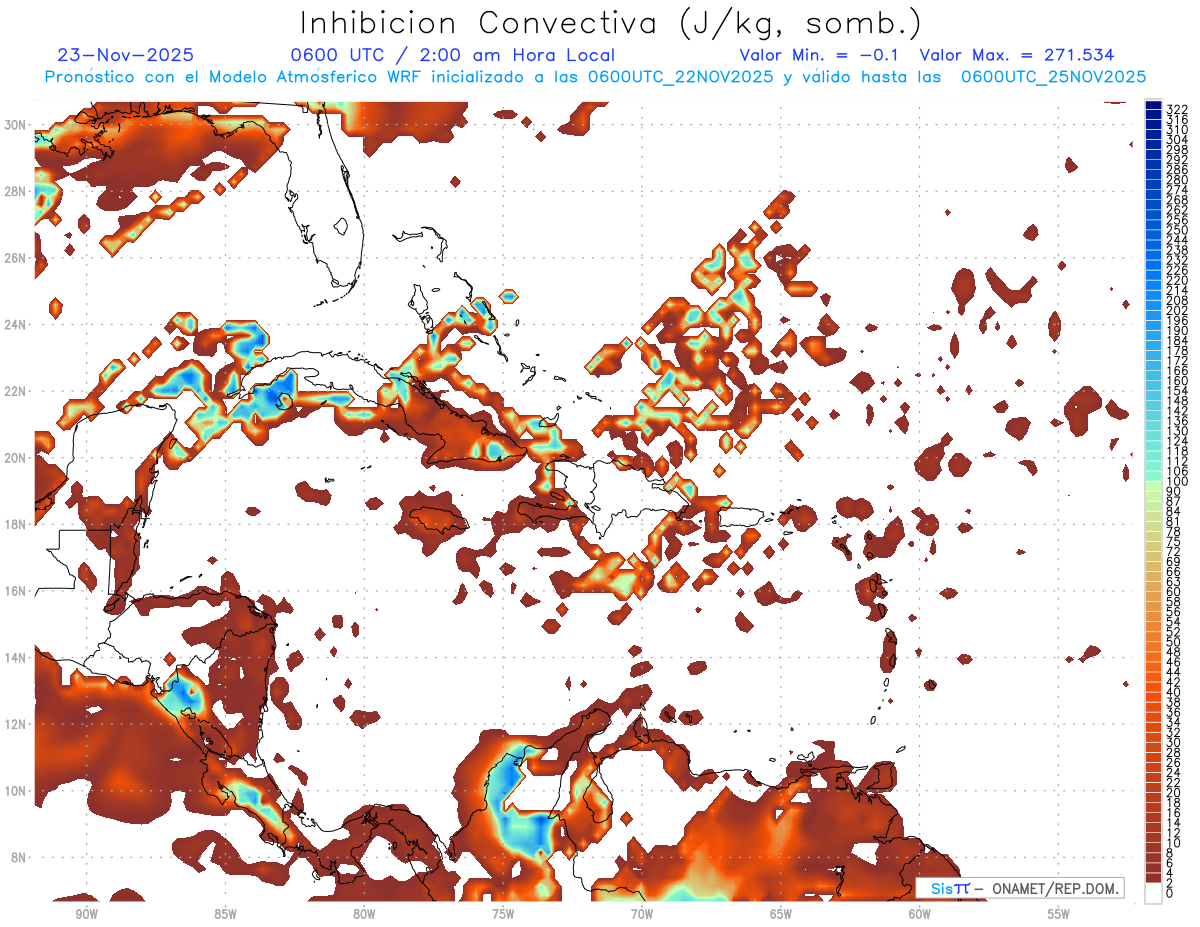
Task: Click the '80W' longitude label
Action: pyautogui.click(x=364, y=914)
